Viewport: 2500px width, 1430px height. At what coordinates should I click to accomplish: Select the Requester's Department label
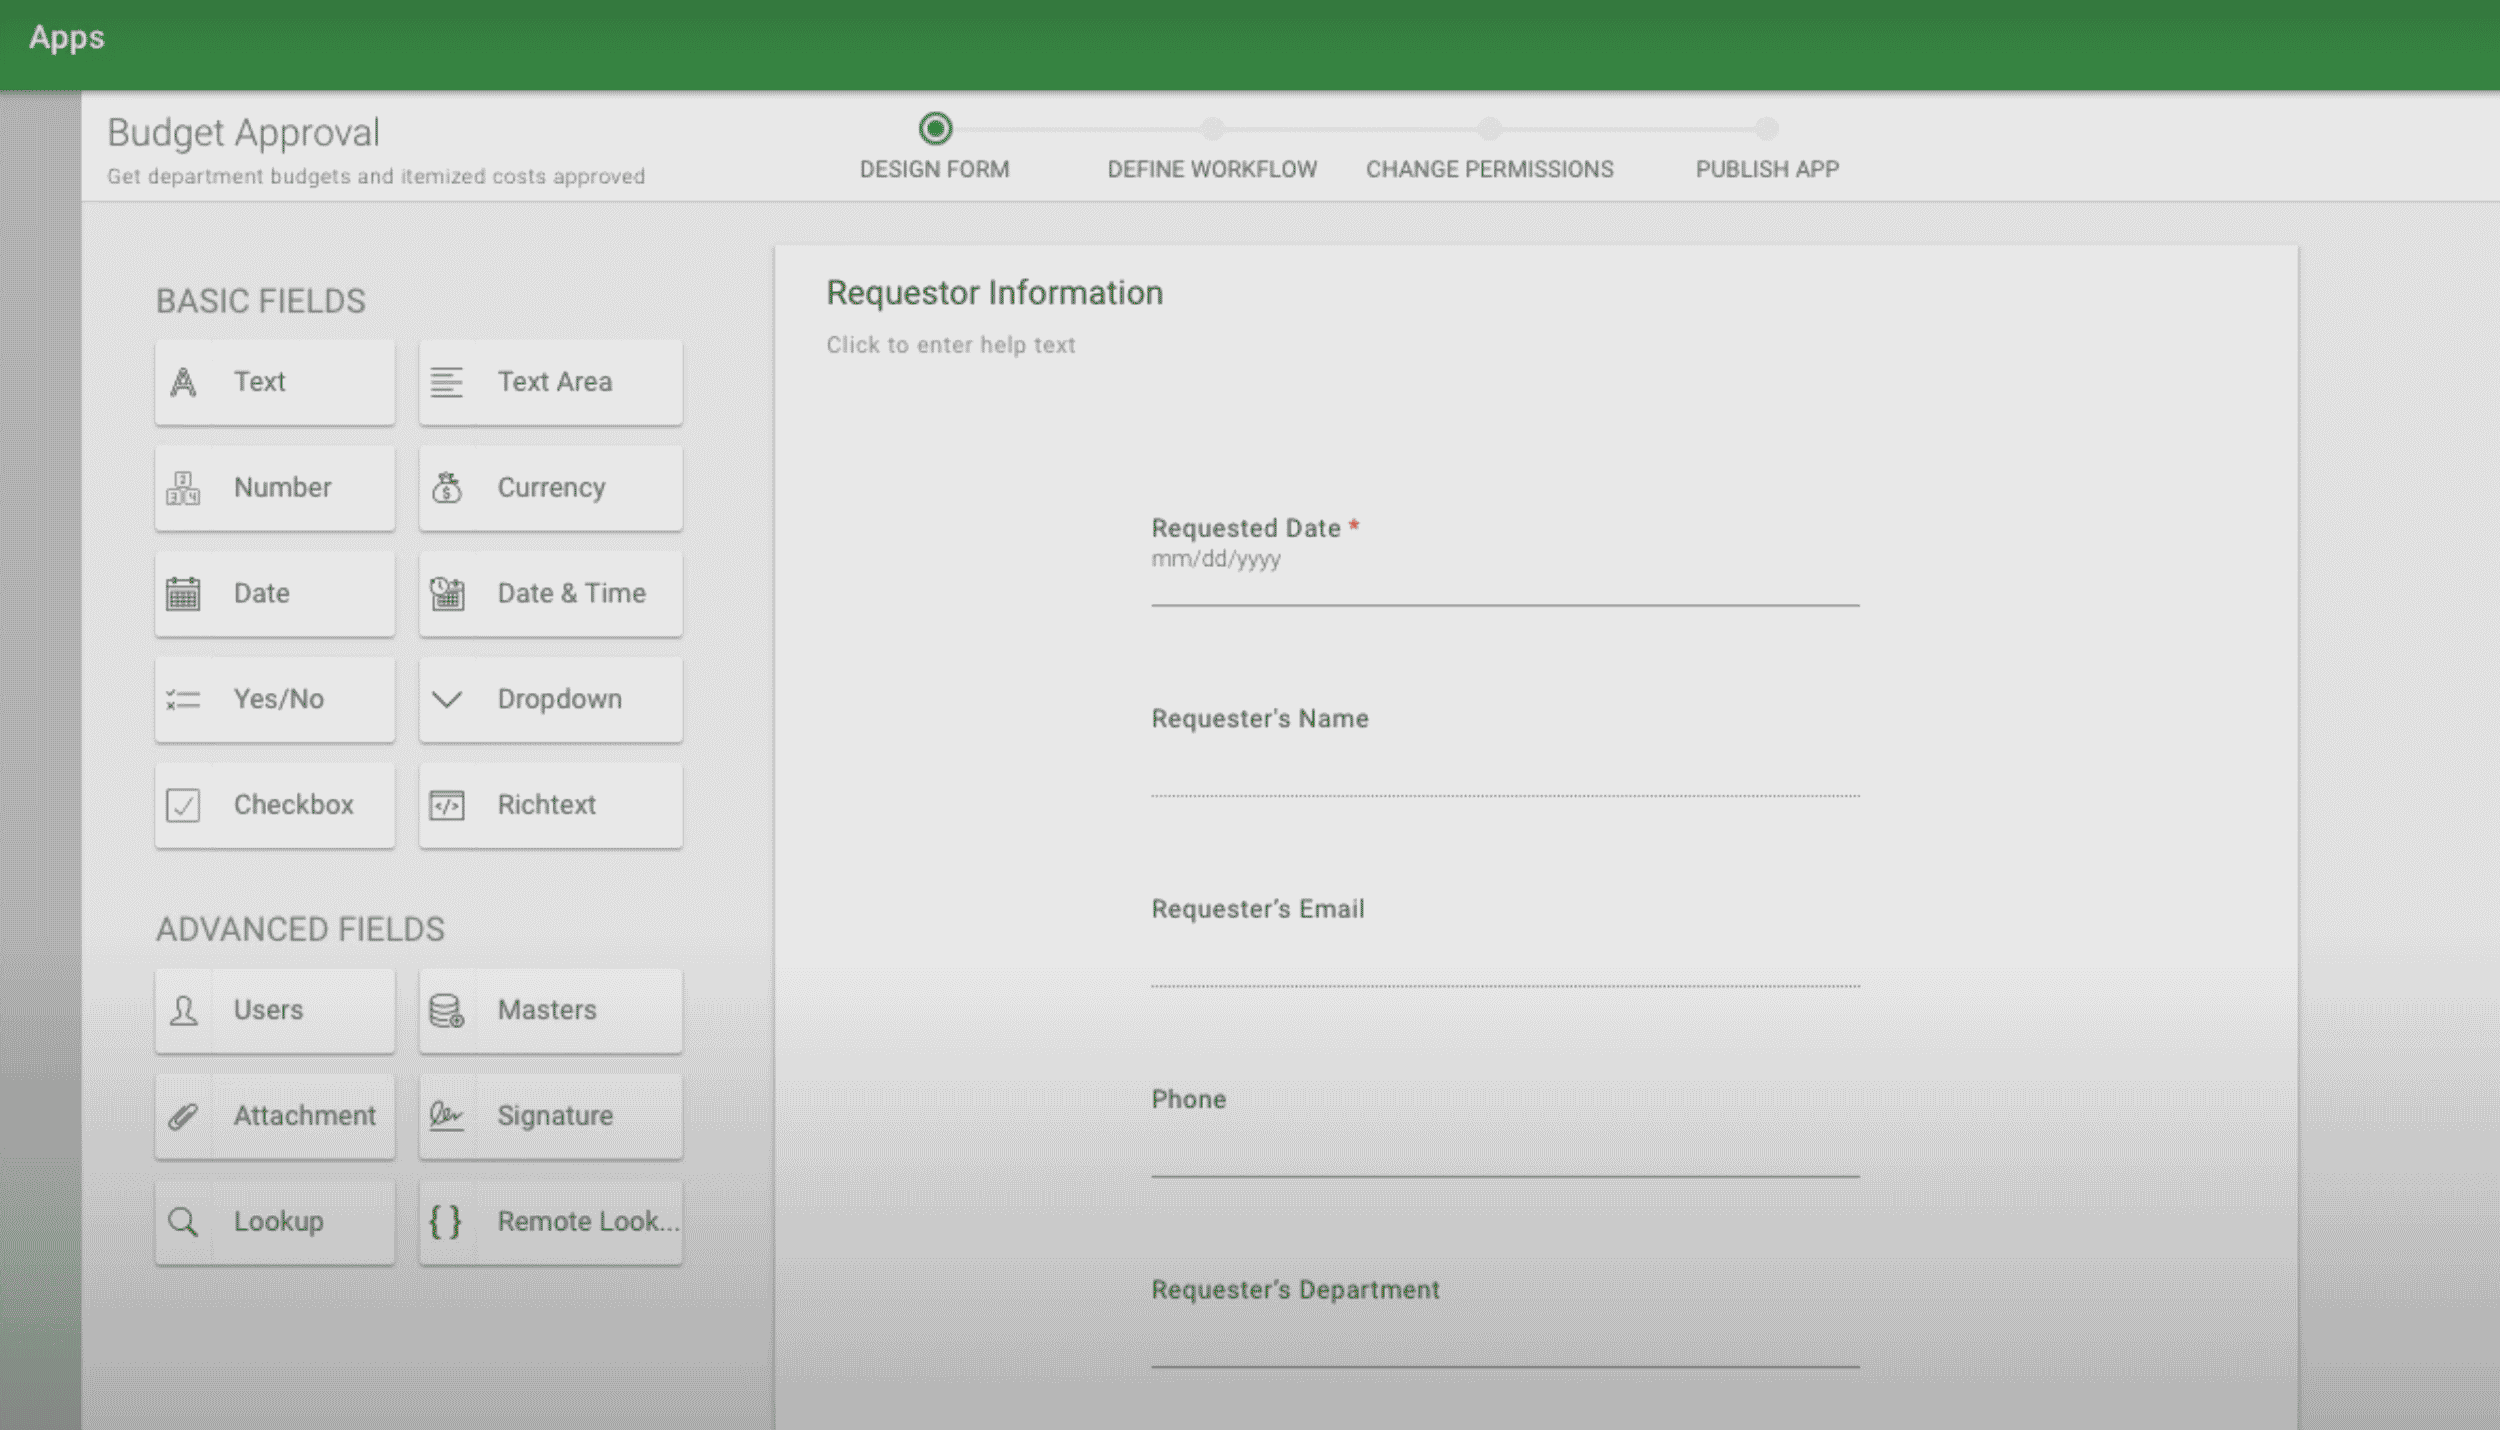(x=1295, y=1290)
